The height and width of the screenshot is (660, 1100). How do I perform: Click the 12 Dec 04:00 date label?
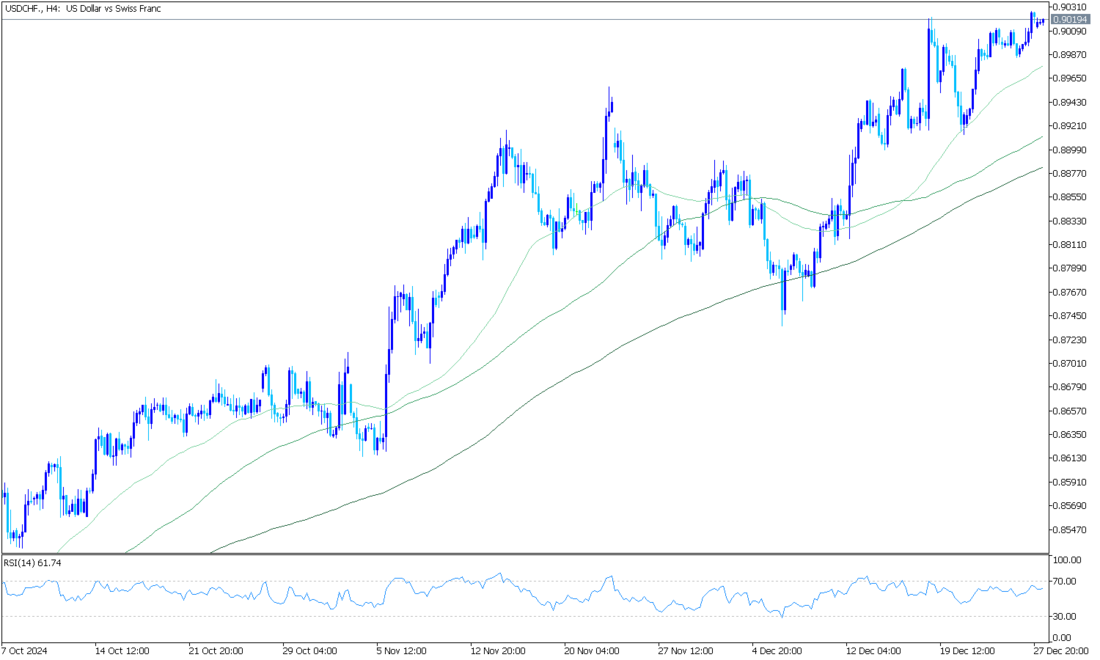[874, 651]
